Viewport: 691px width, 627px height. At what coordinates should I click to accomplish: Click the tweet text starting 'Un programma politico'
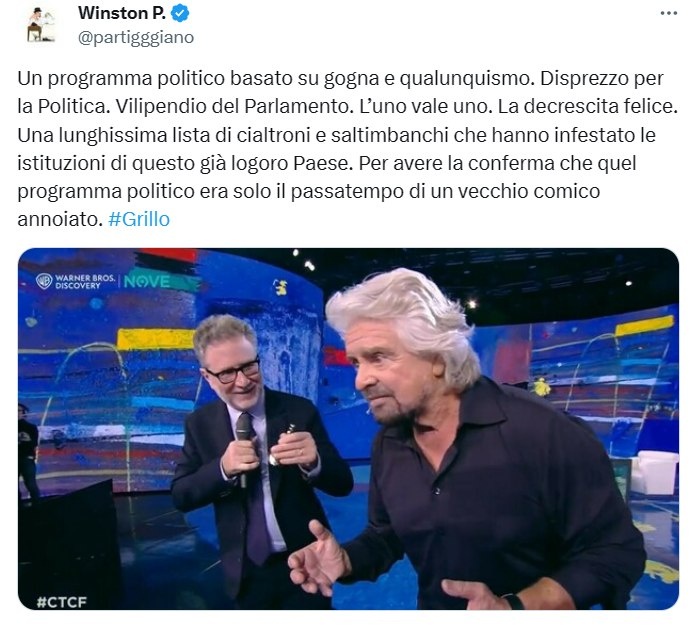[x=347, y=148]
